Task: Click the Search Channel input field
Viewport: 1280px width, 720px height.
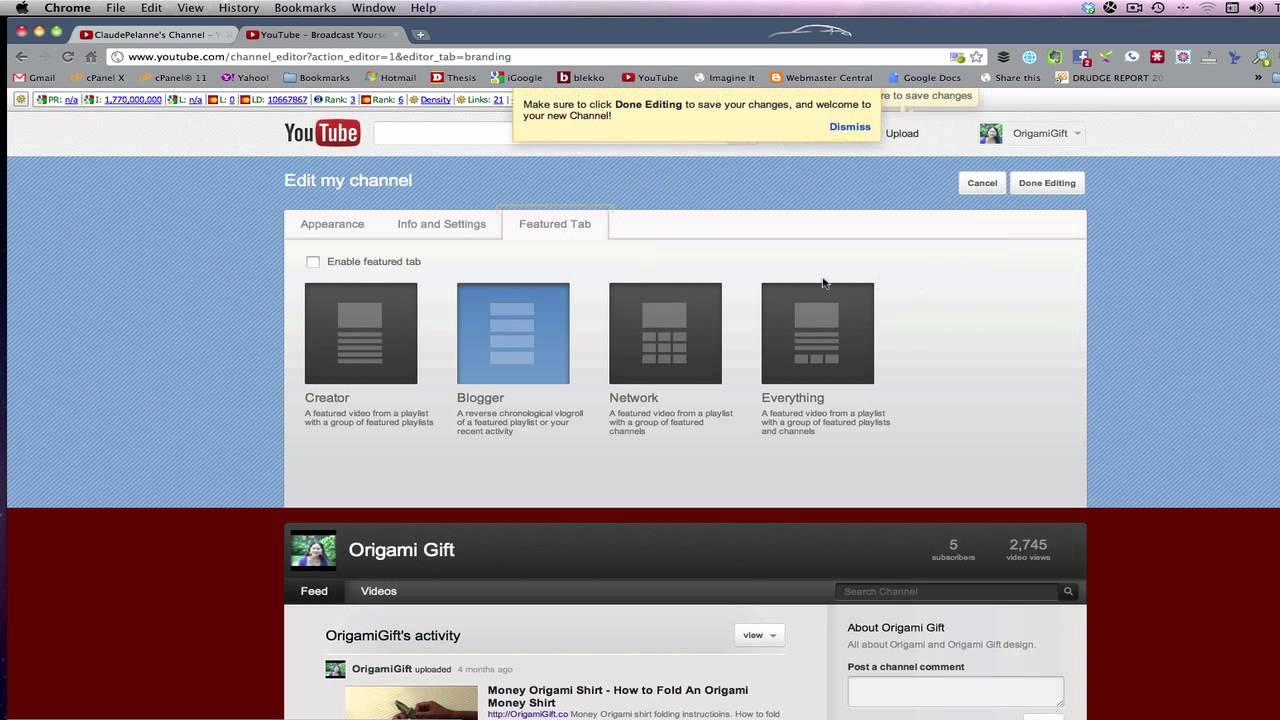Action: point(947,591)
